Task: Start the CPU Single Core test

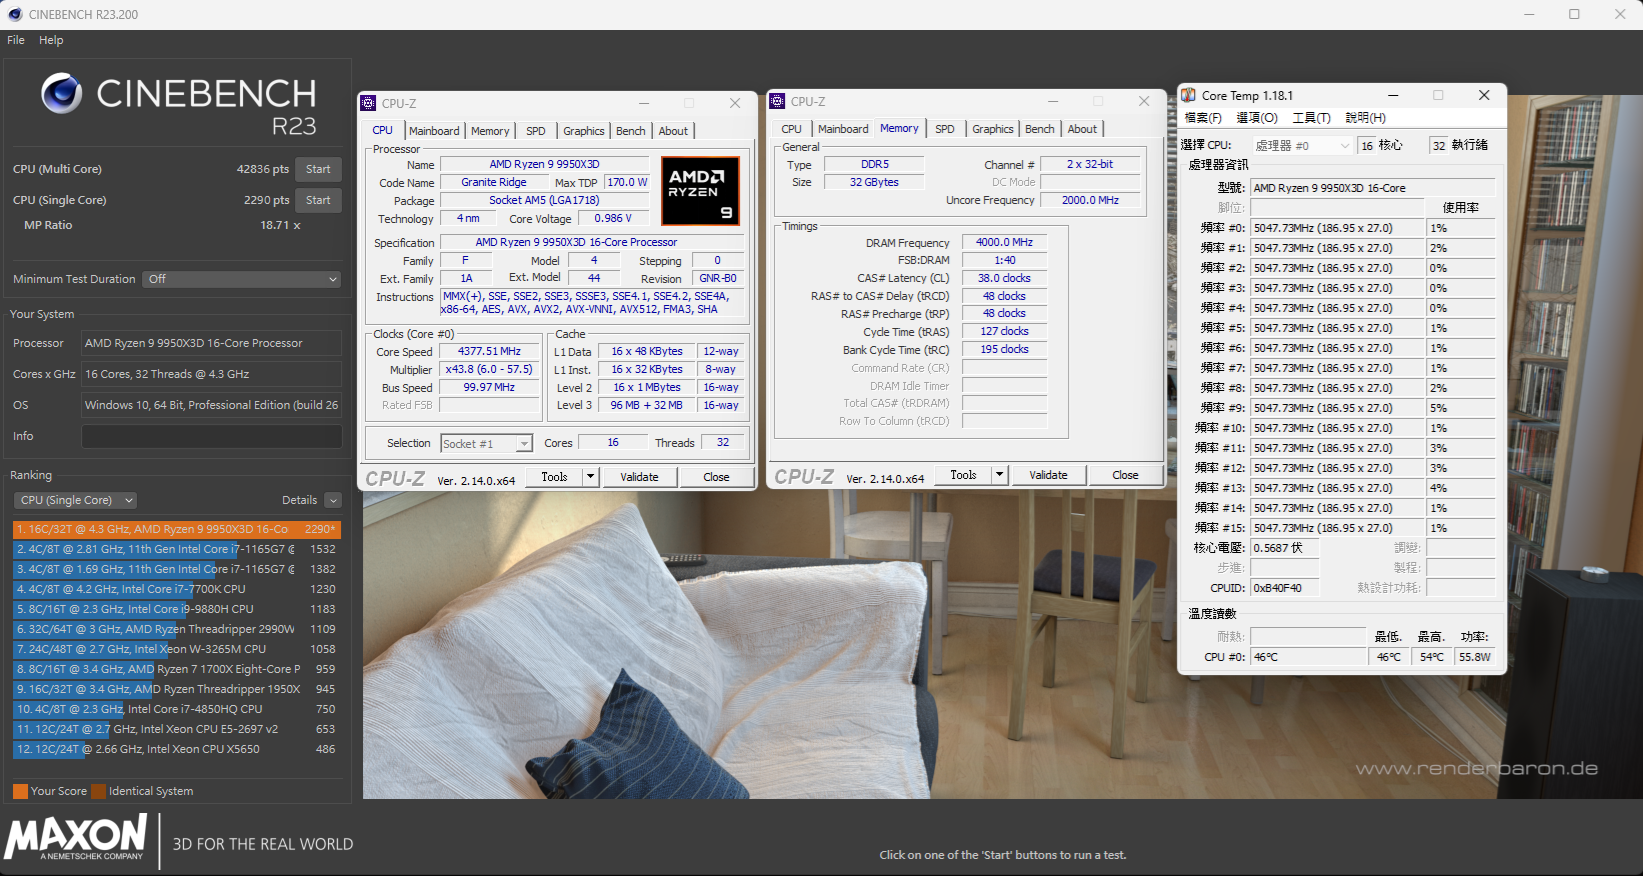Action: tap(318, 200)
